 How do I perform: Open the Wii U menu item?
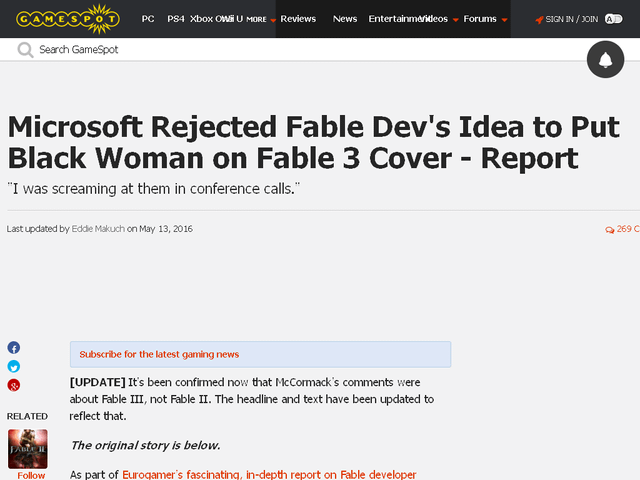(233, 19)
